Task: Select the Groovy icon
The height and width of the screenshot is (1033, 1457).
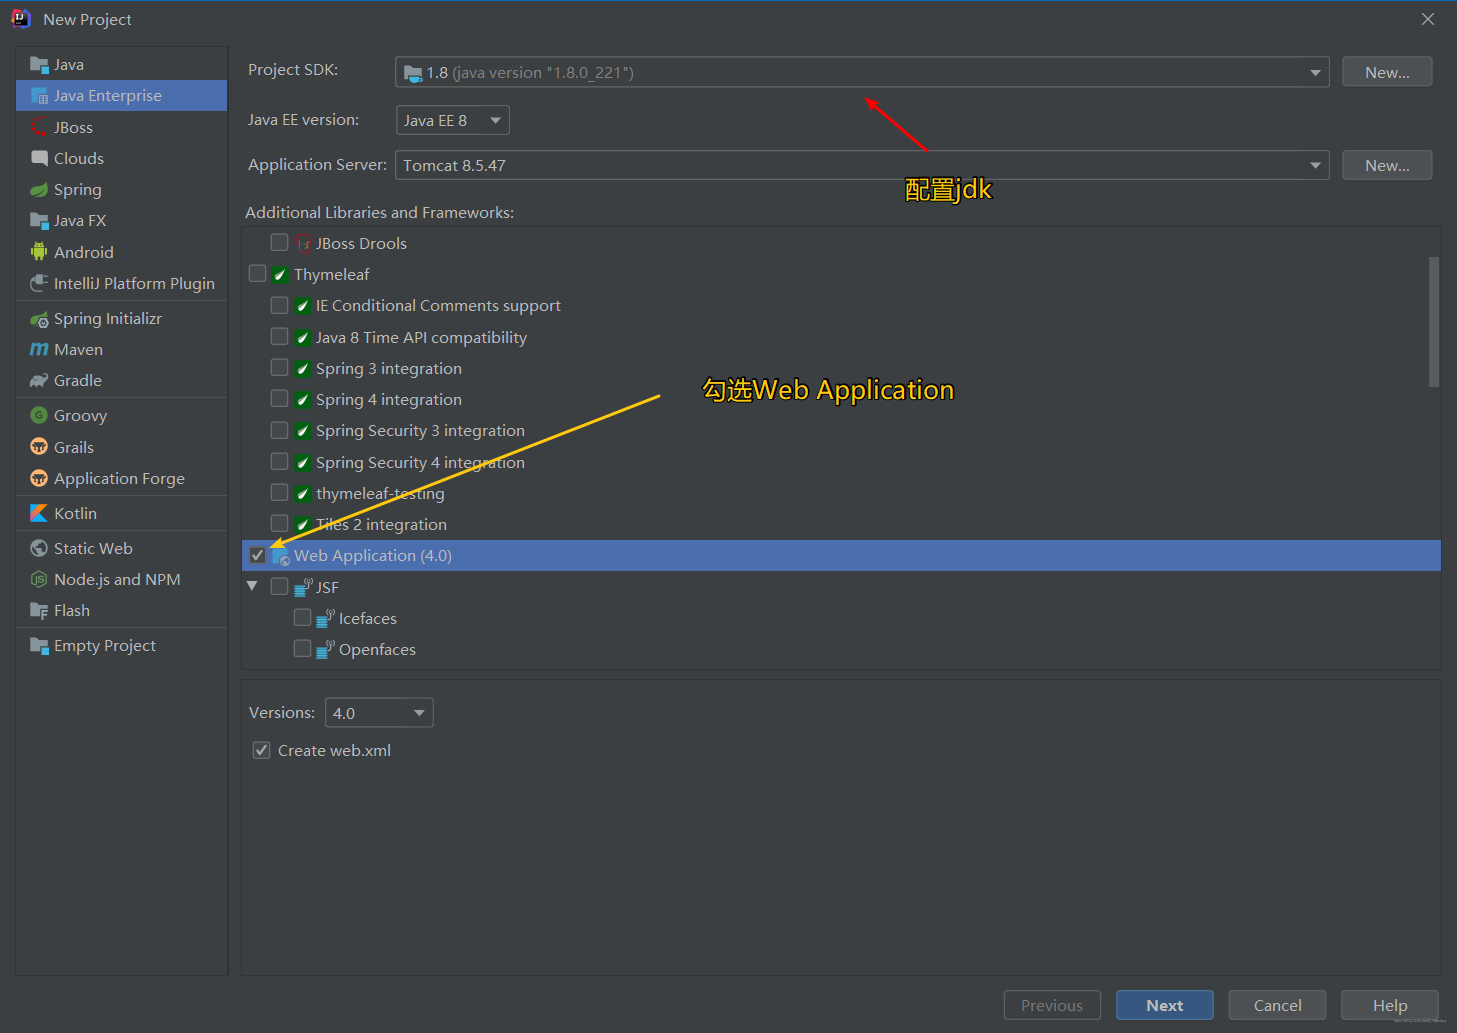Action: (x=39, y=416)
